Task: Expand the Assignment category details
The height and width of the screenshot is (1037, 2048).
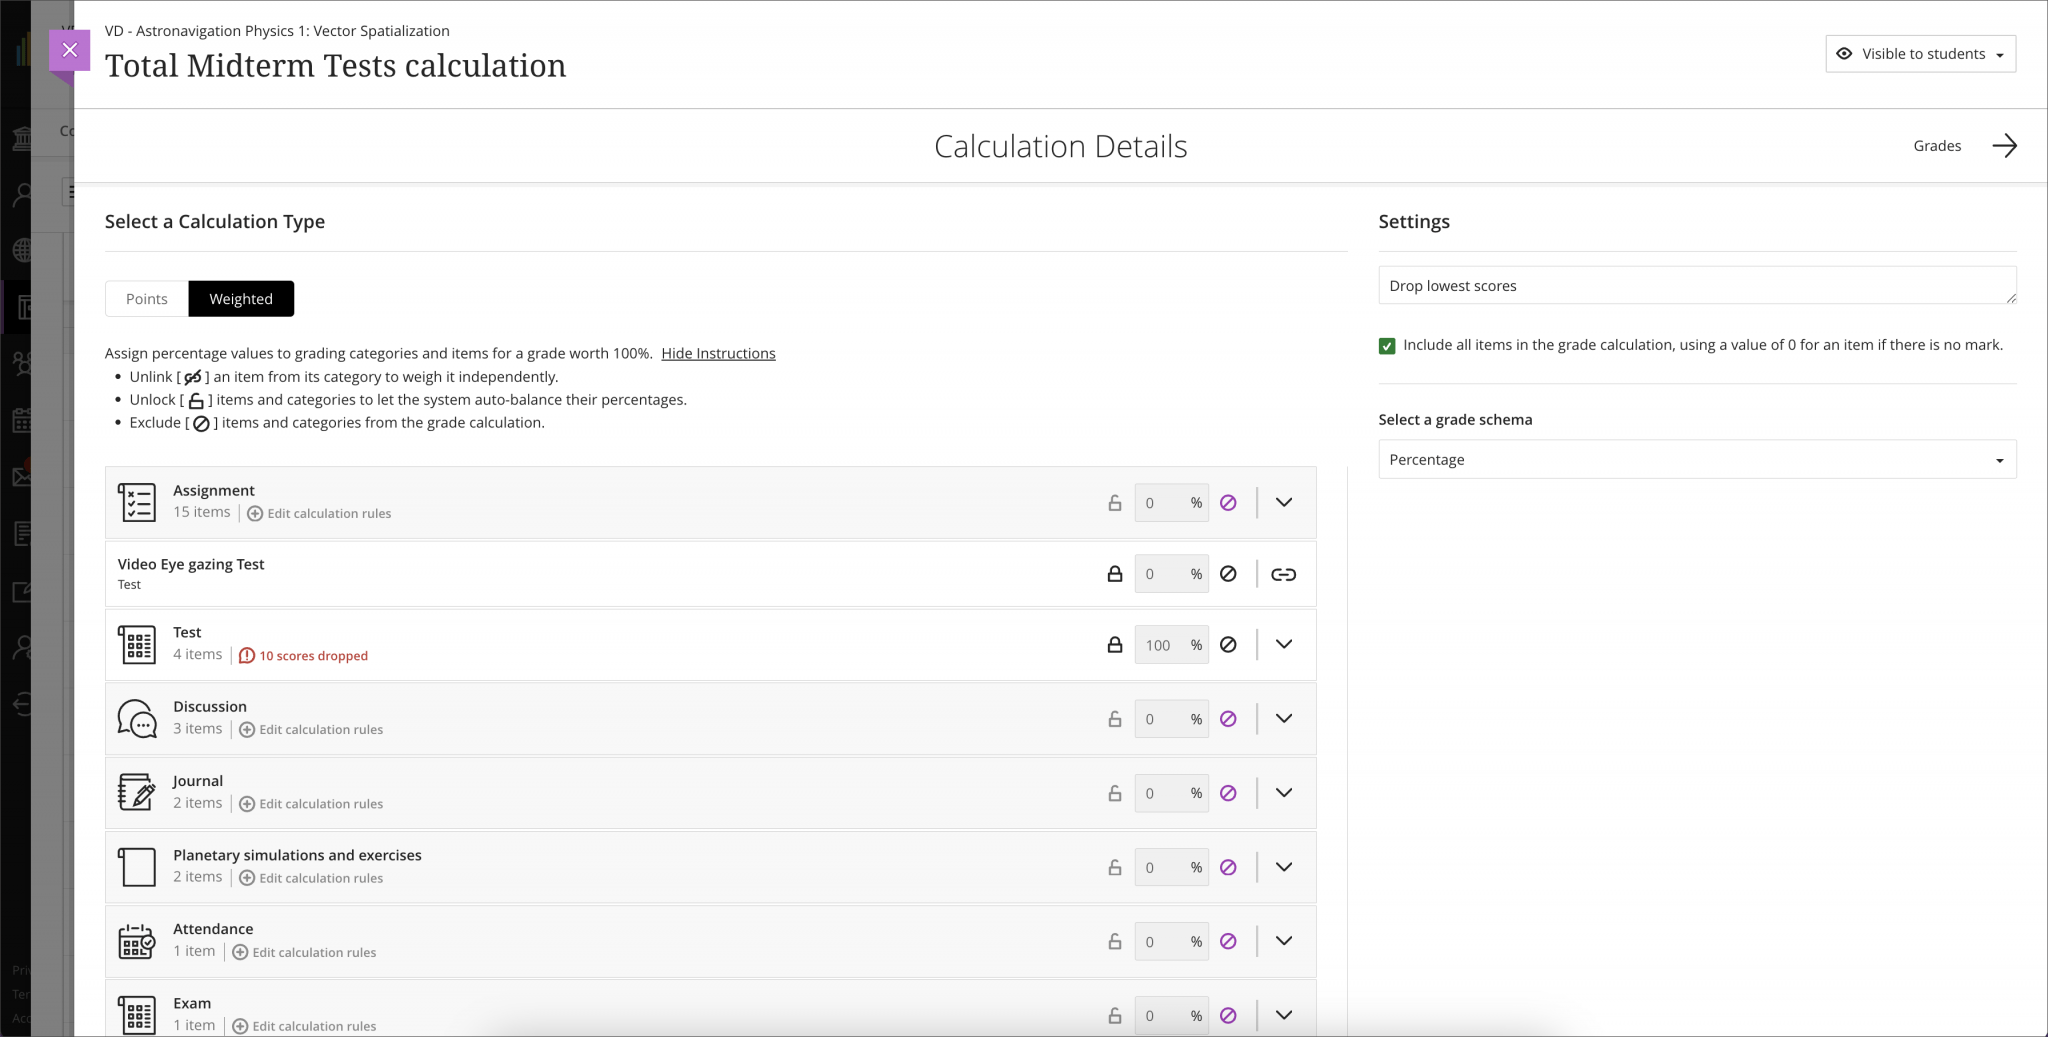Action: [1284, 503]
